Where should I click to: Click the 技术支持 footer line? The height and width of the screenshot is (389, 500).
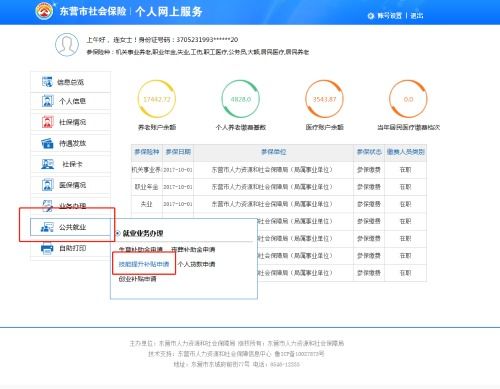click(236, 354)
